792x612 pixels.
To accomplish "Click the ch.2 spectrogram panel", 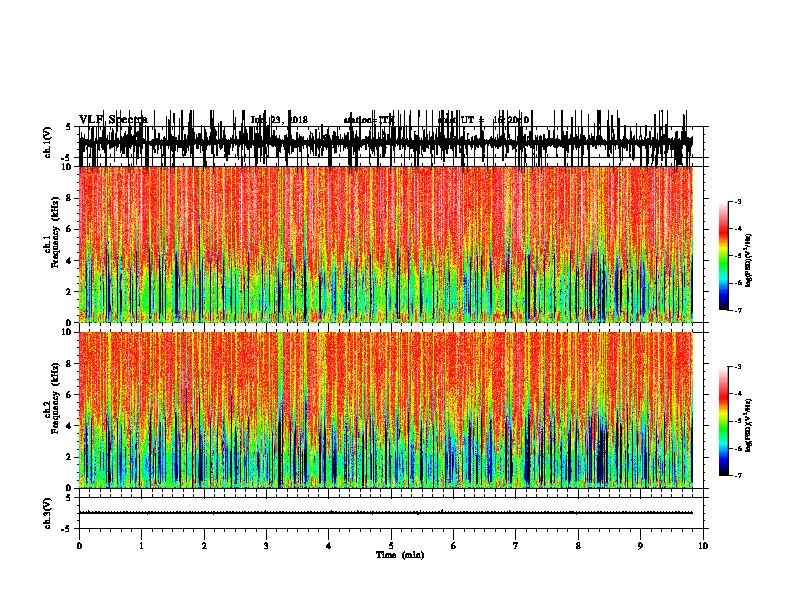I will point(386,410).
